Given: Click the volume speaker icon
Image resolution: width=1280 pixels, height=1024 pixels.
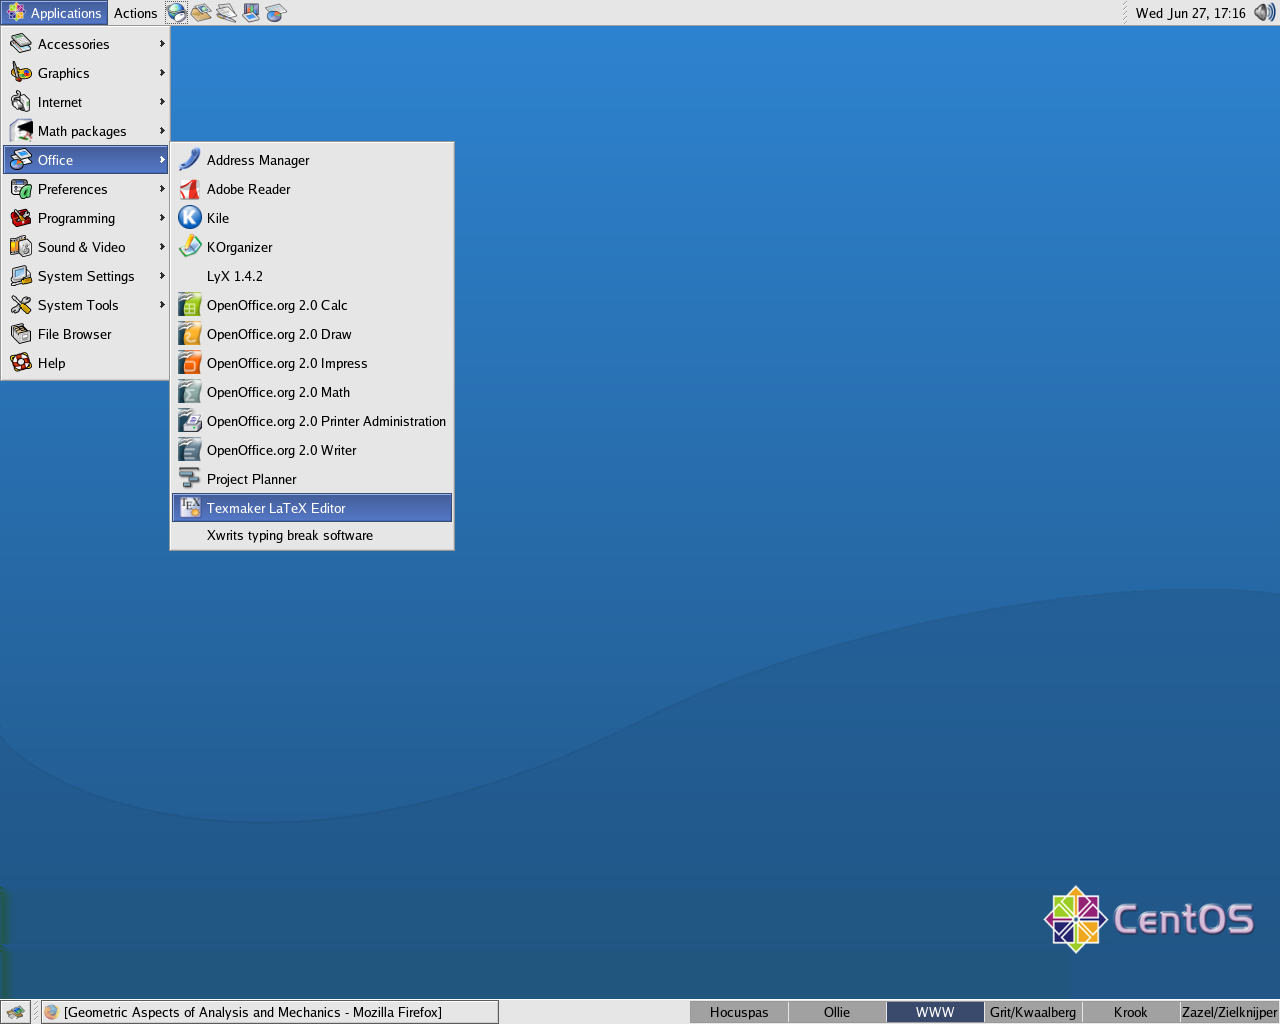Looking at the screenshot, I should 1265,13.
